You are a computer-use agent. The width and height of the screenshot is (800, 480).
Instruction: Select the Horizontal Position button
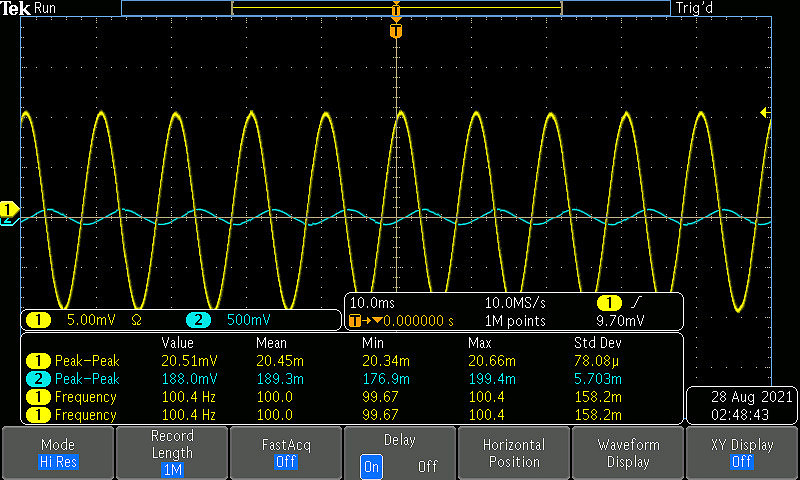tap(514, 453)
